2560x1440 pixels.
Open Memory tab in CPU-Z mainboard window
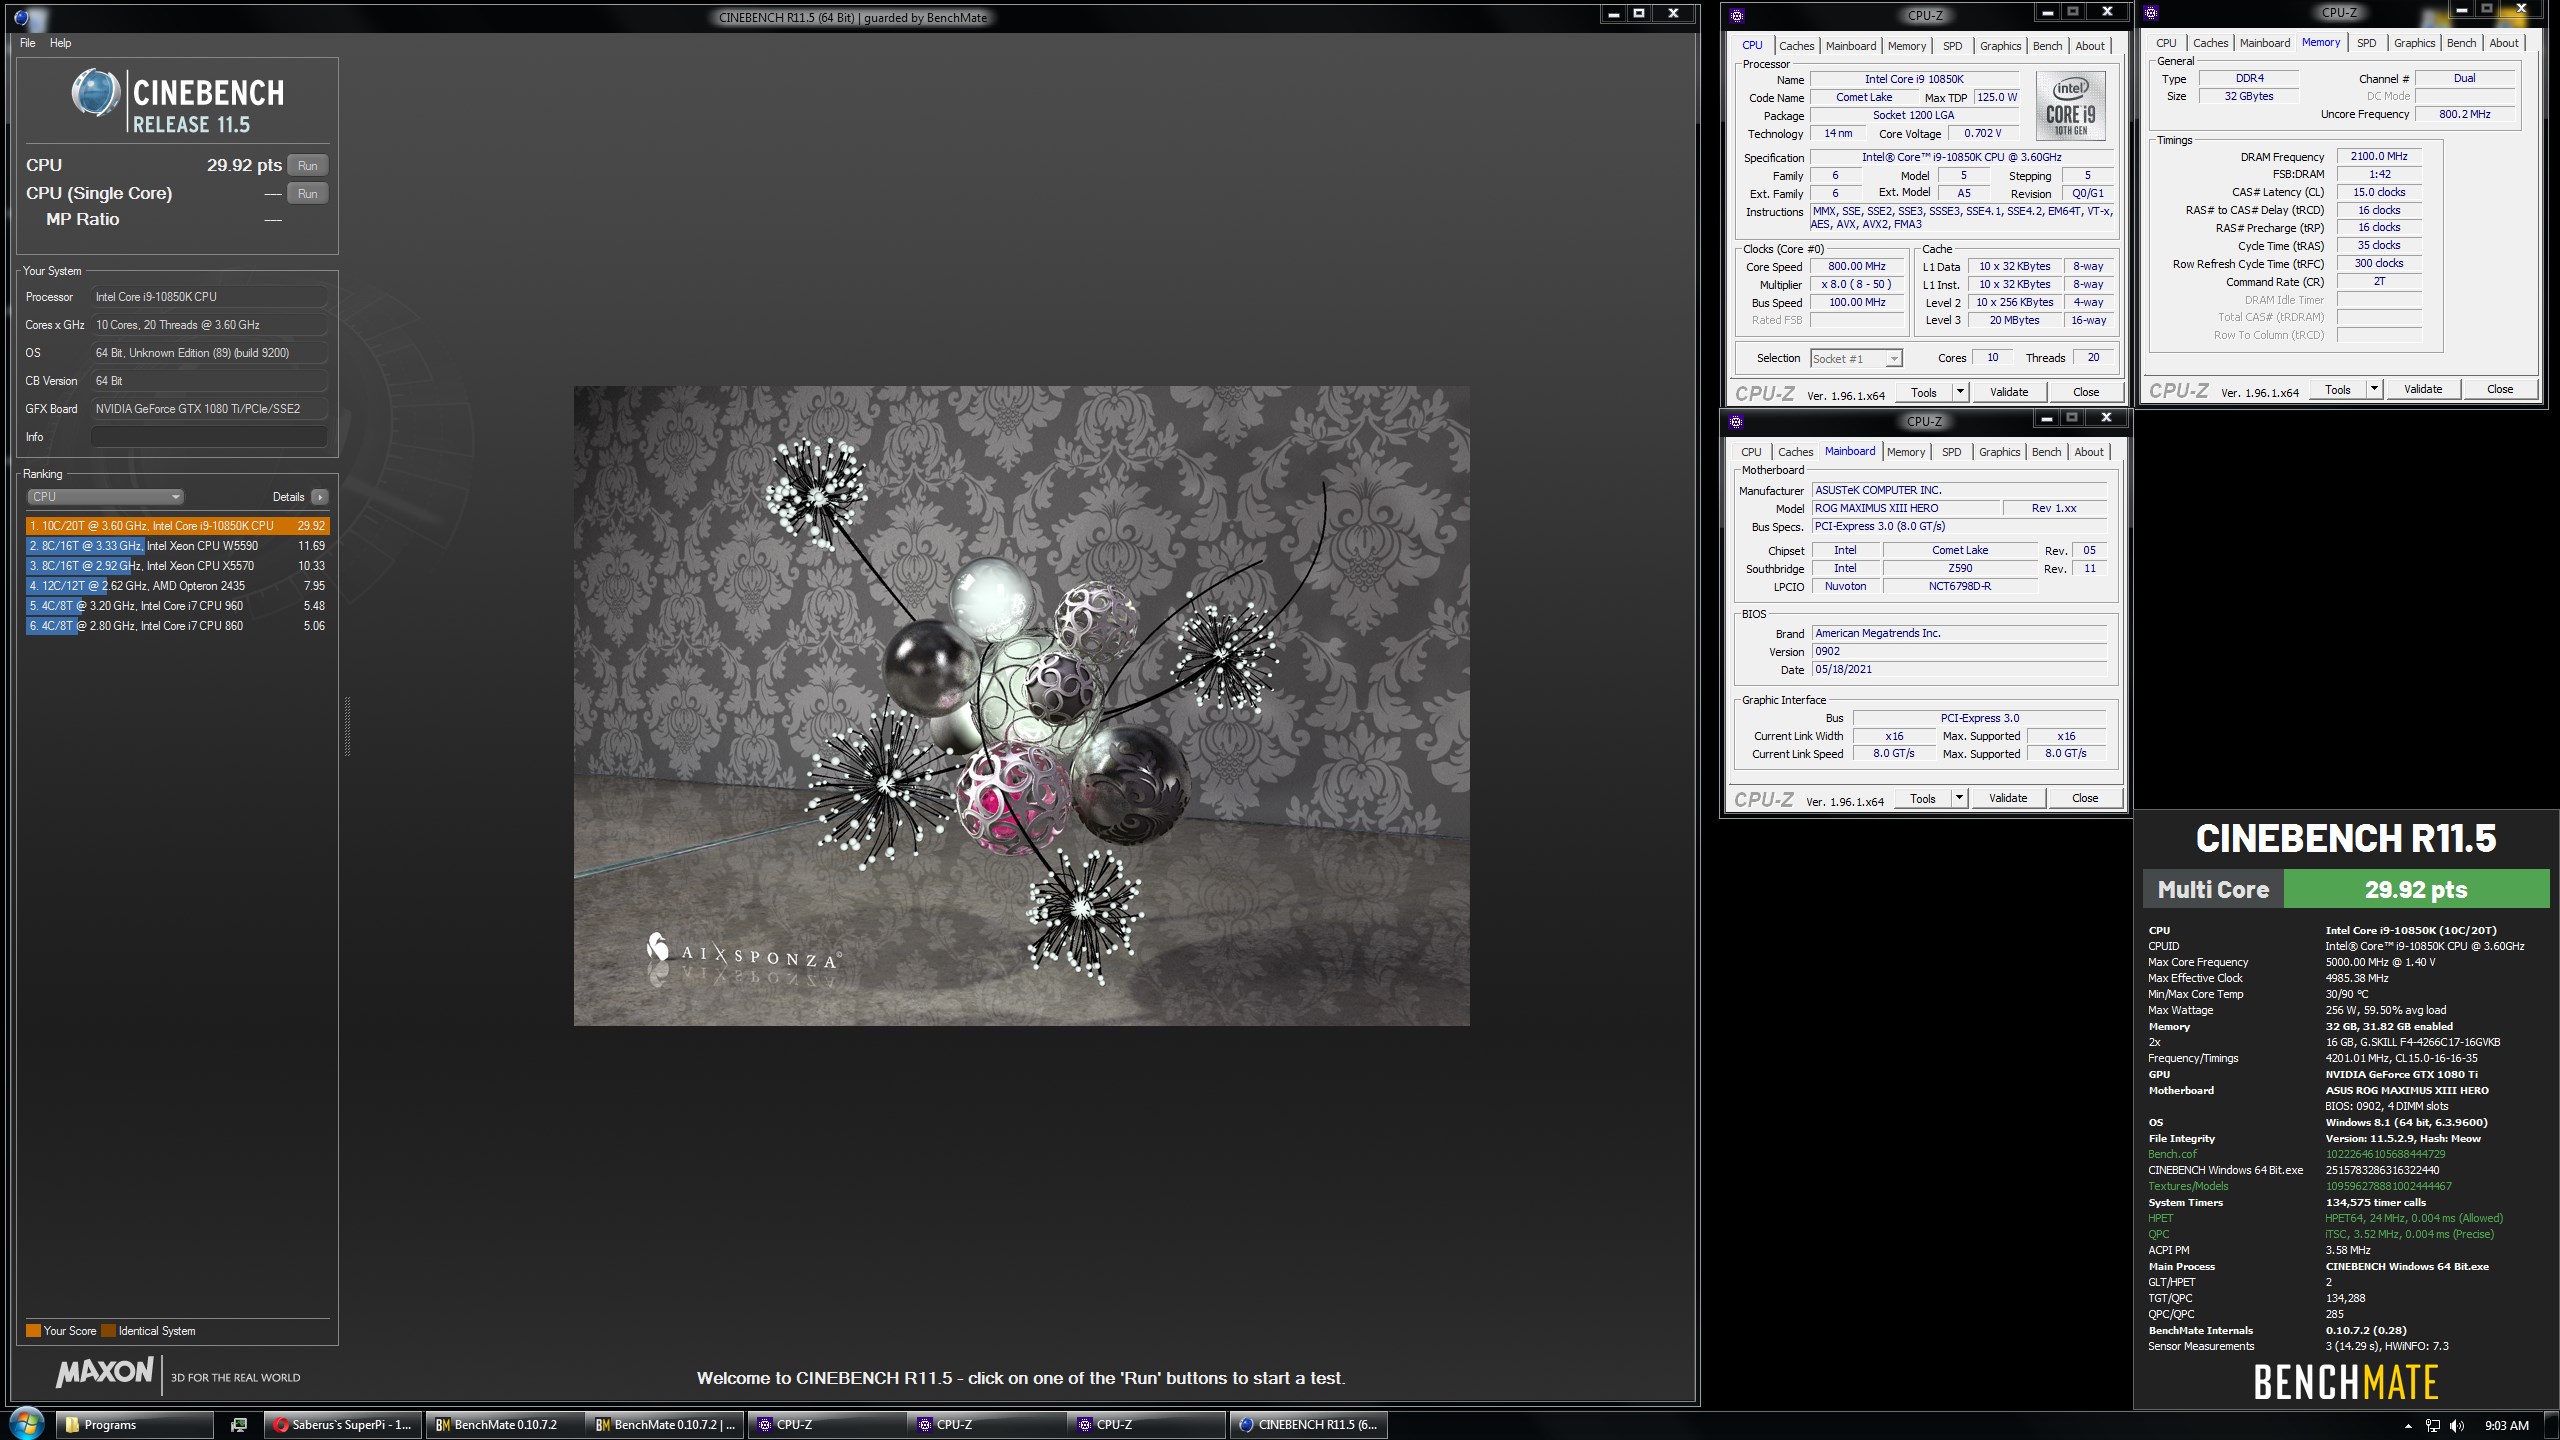click(x=1905, y=452)
